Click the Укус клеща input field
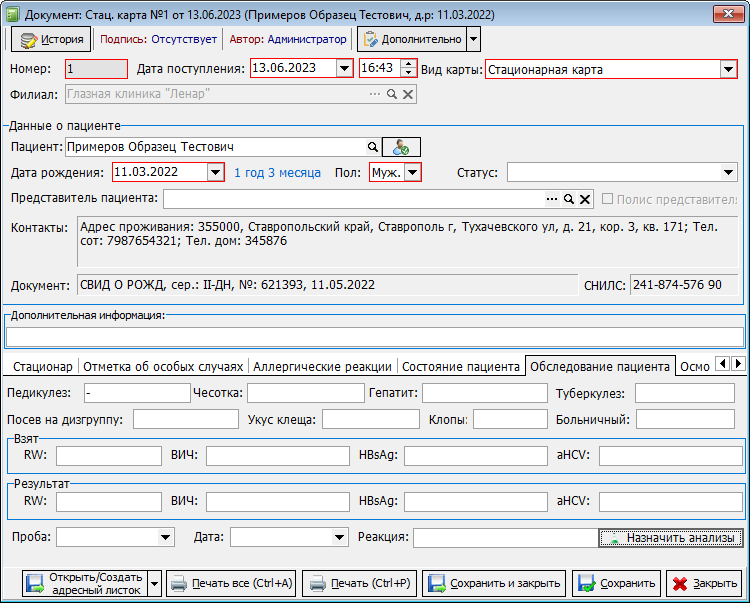 coord(371,419)
